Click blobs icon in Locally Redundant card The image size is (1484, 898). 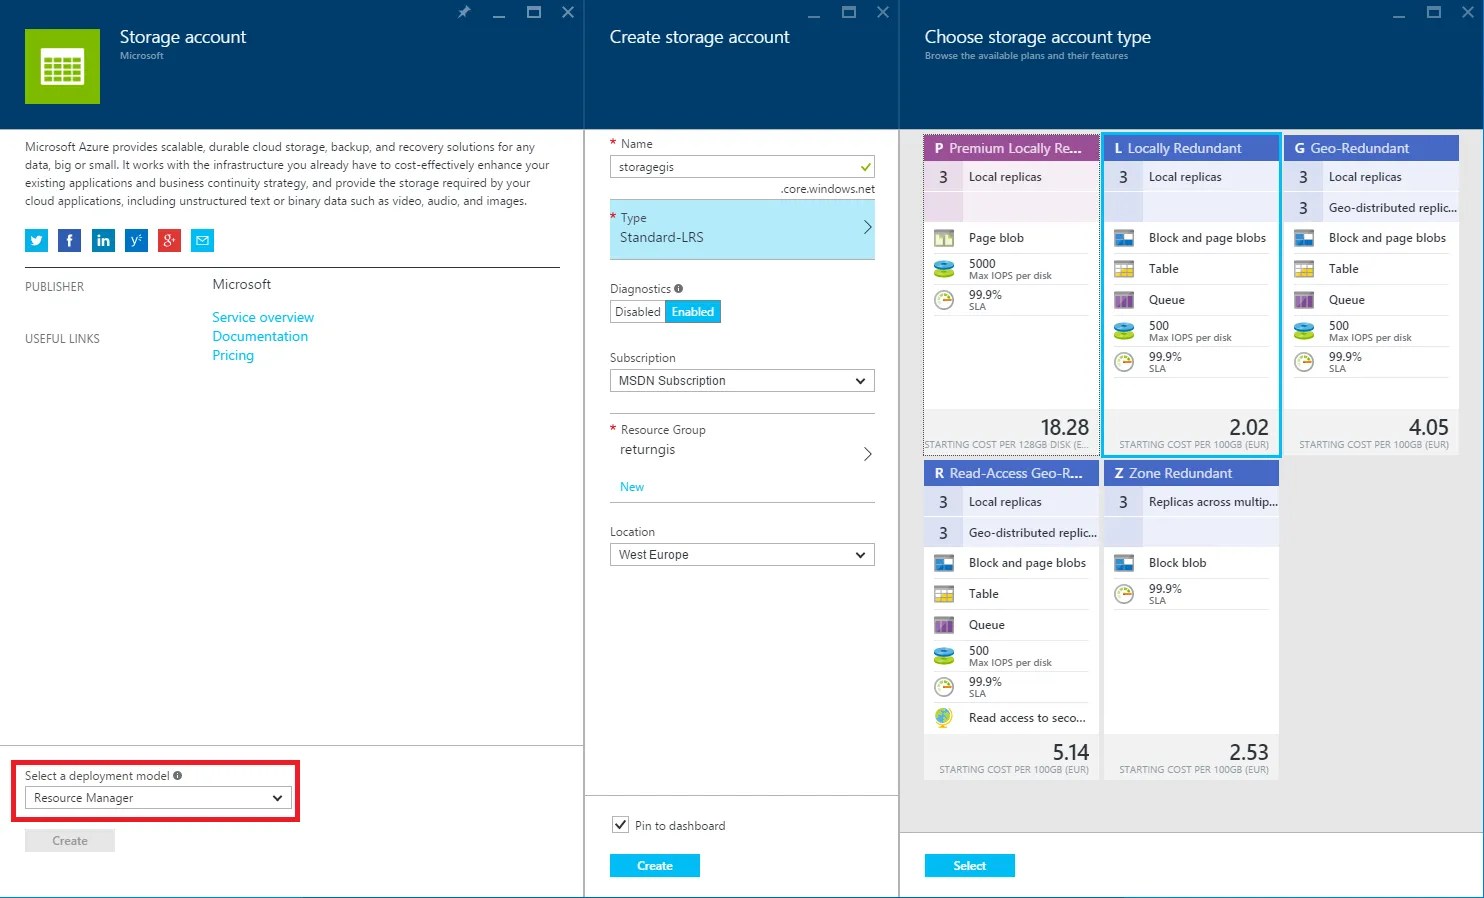(x=1124, y=238)
